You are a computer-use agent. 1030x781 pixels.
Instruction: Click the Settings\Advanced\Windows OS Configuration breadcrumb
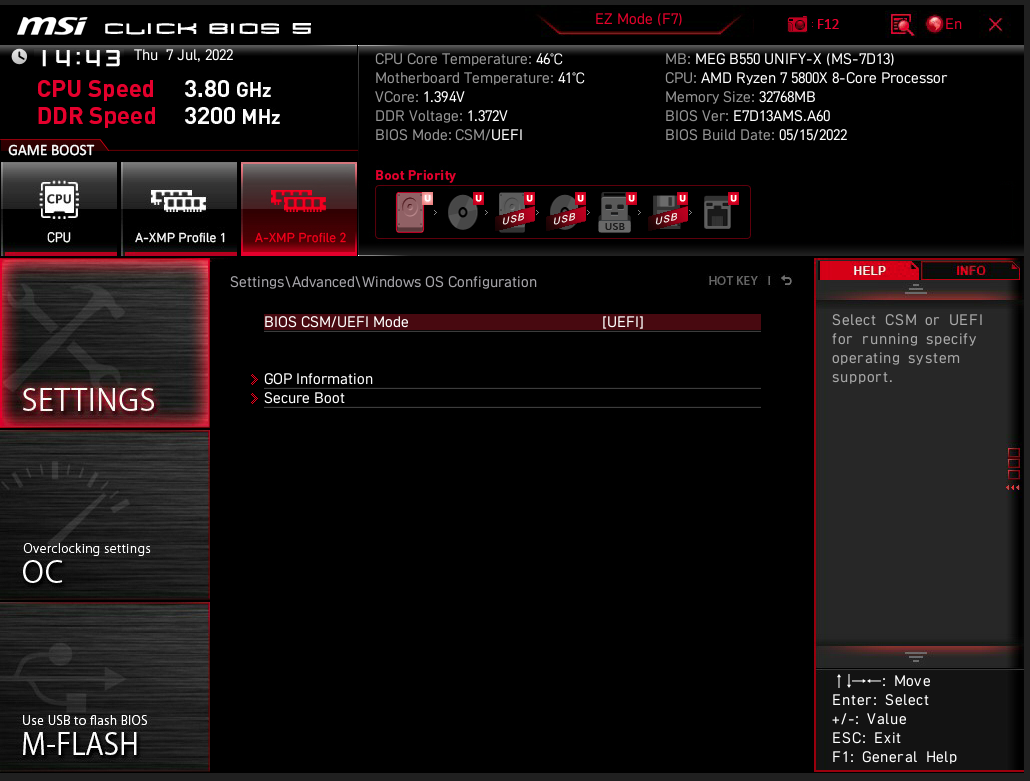coord(383,282)
